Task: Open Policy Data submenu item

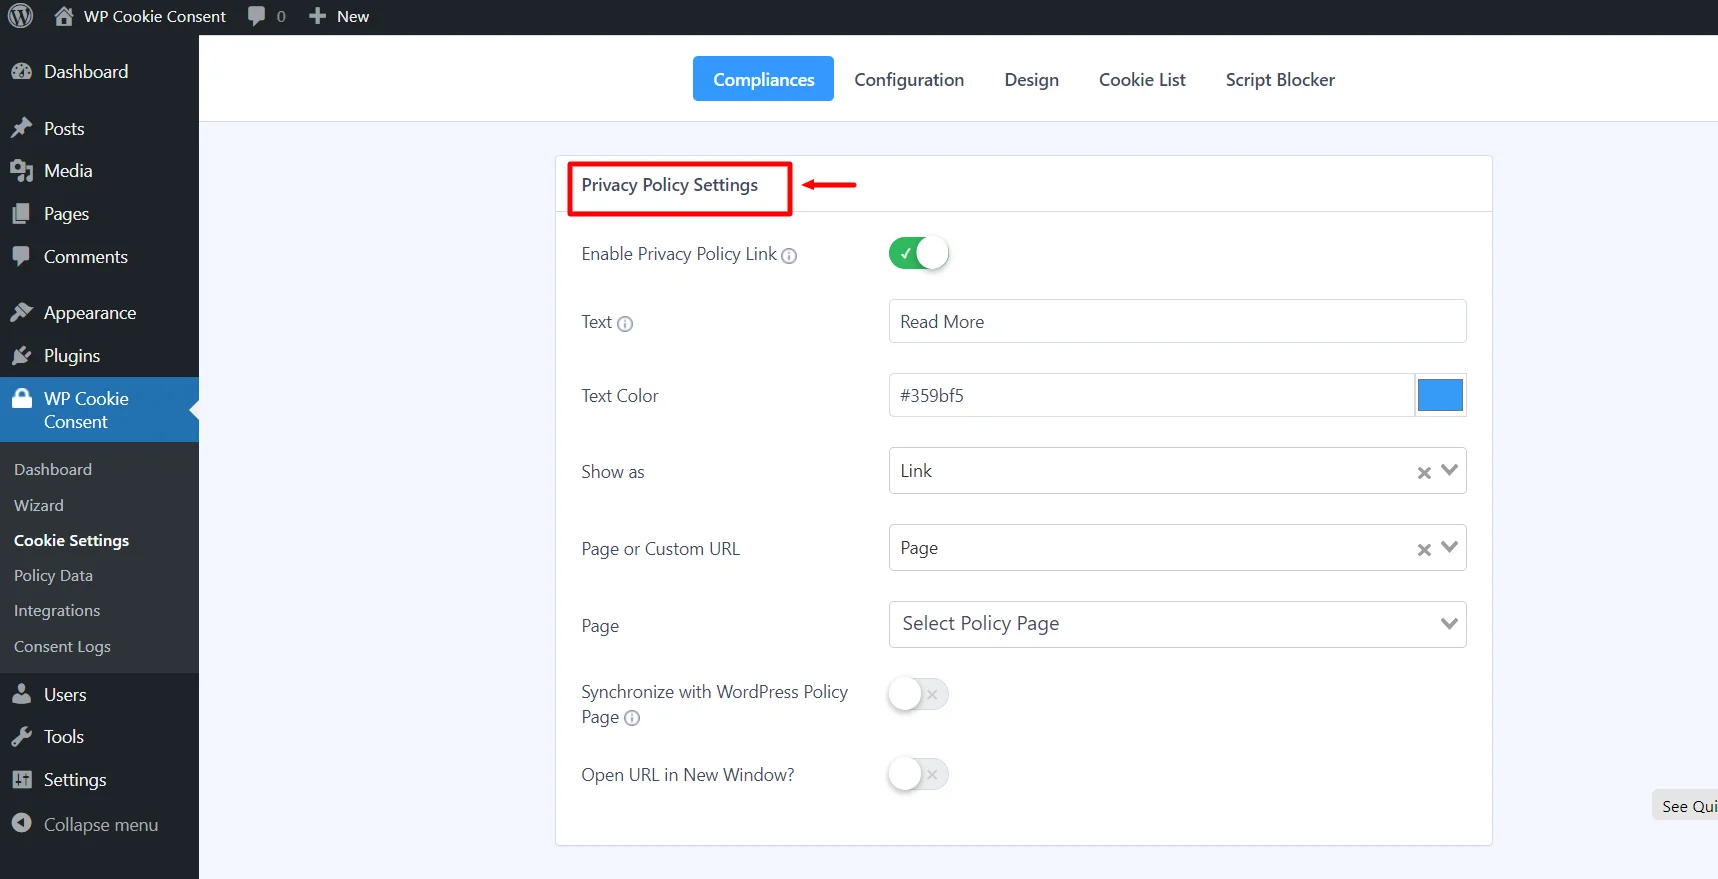Action: click(x=53, y=575)
